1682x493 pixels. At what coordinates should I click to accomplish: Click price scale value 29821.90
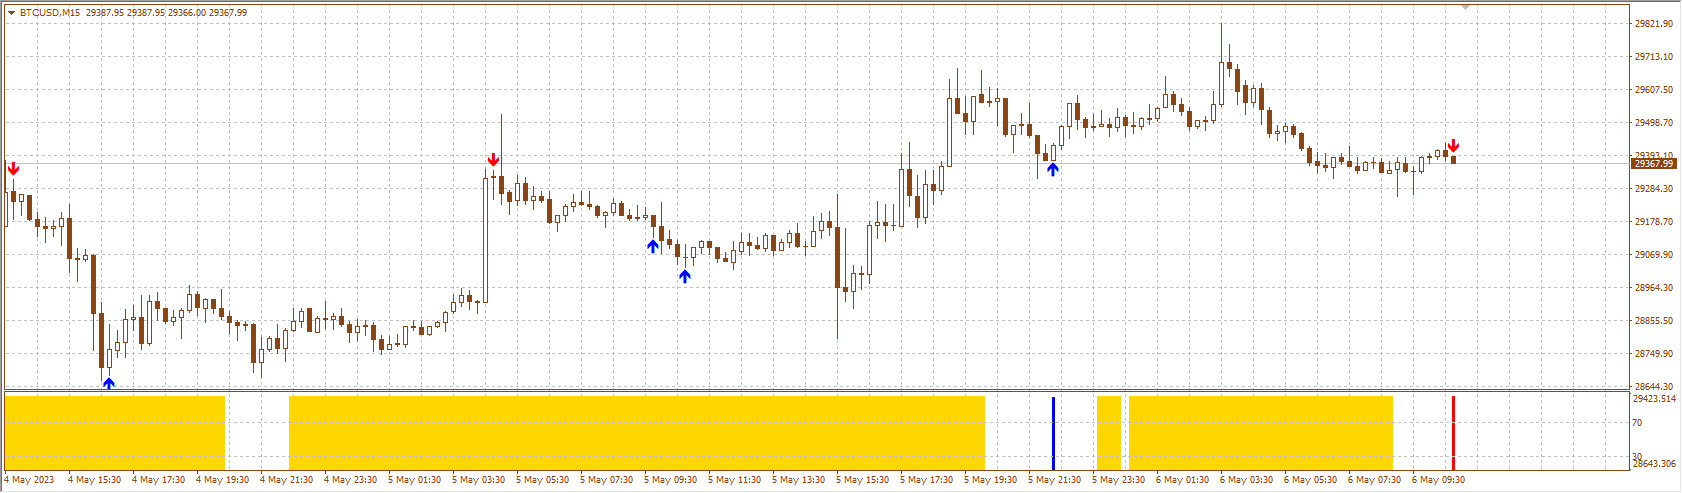click(x=1654, y=24)
